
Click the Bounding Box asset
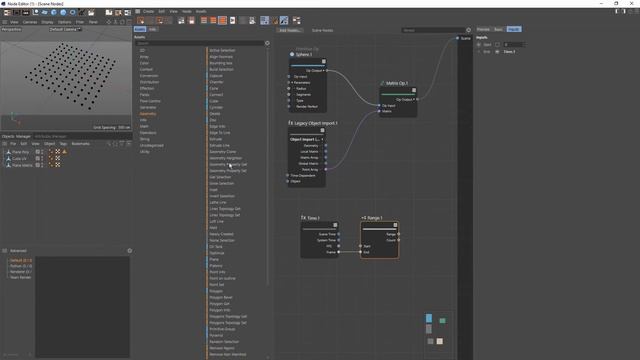coord(221,63)
